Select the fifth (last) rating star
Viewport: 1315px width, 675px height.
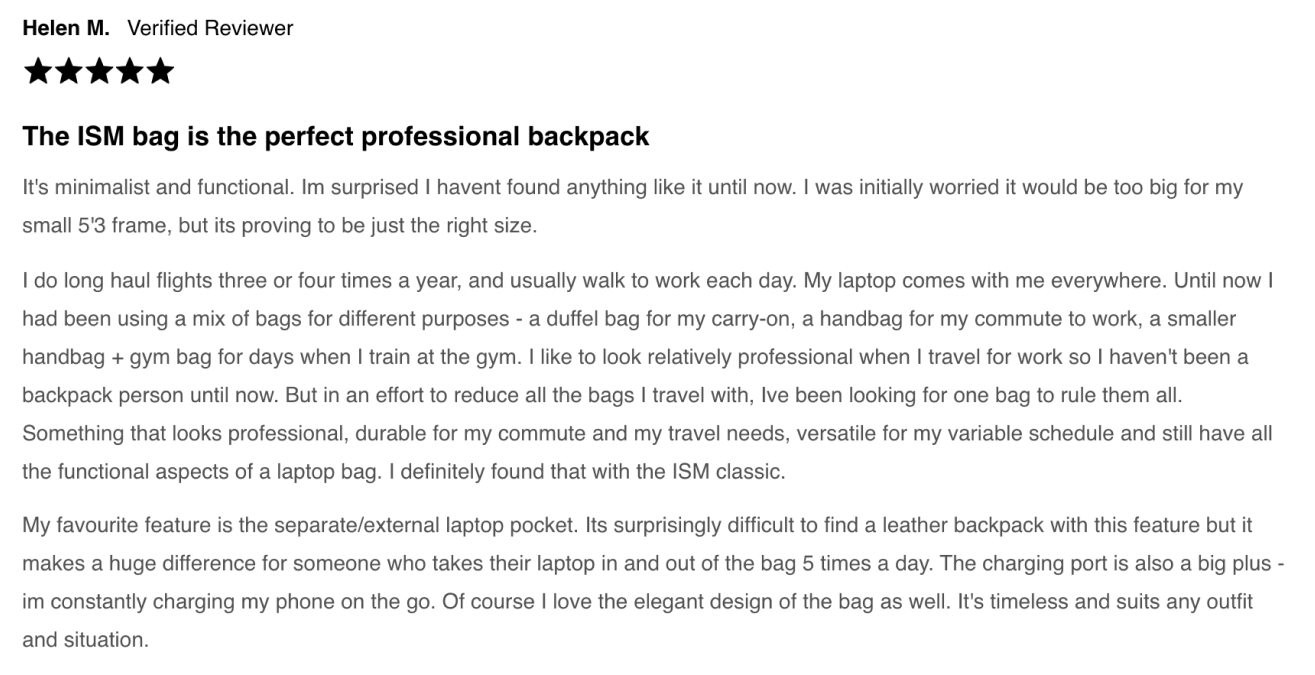[158, 72]
